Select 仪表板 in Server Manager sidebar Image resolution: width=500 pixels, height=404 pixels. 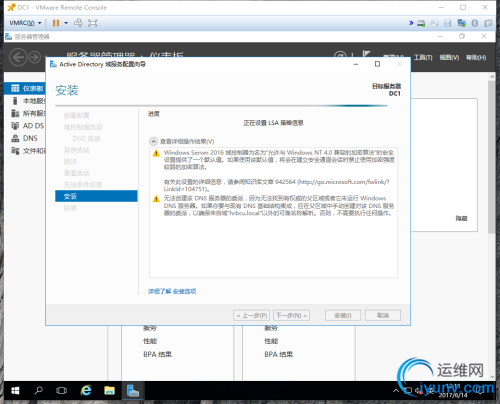point(25,88)
